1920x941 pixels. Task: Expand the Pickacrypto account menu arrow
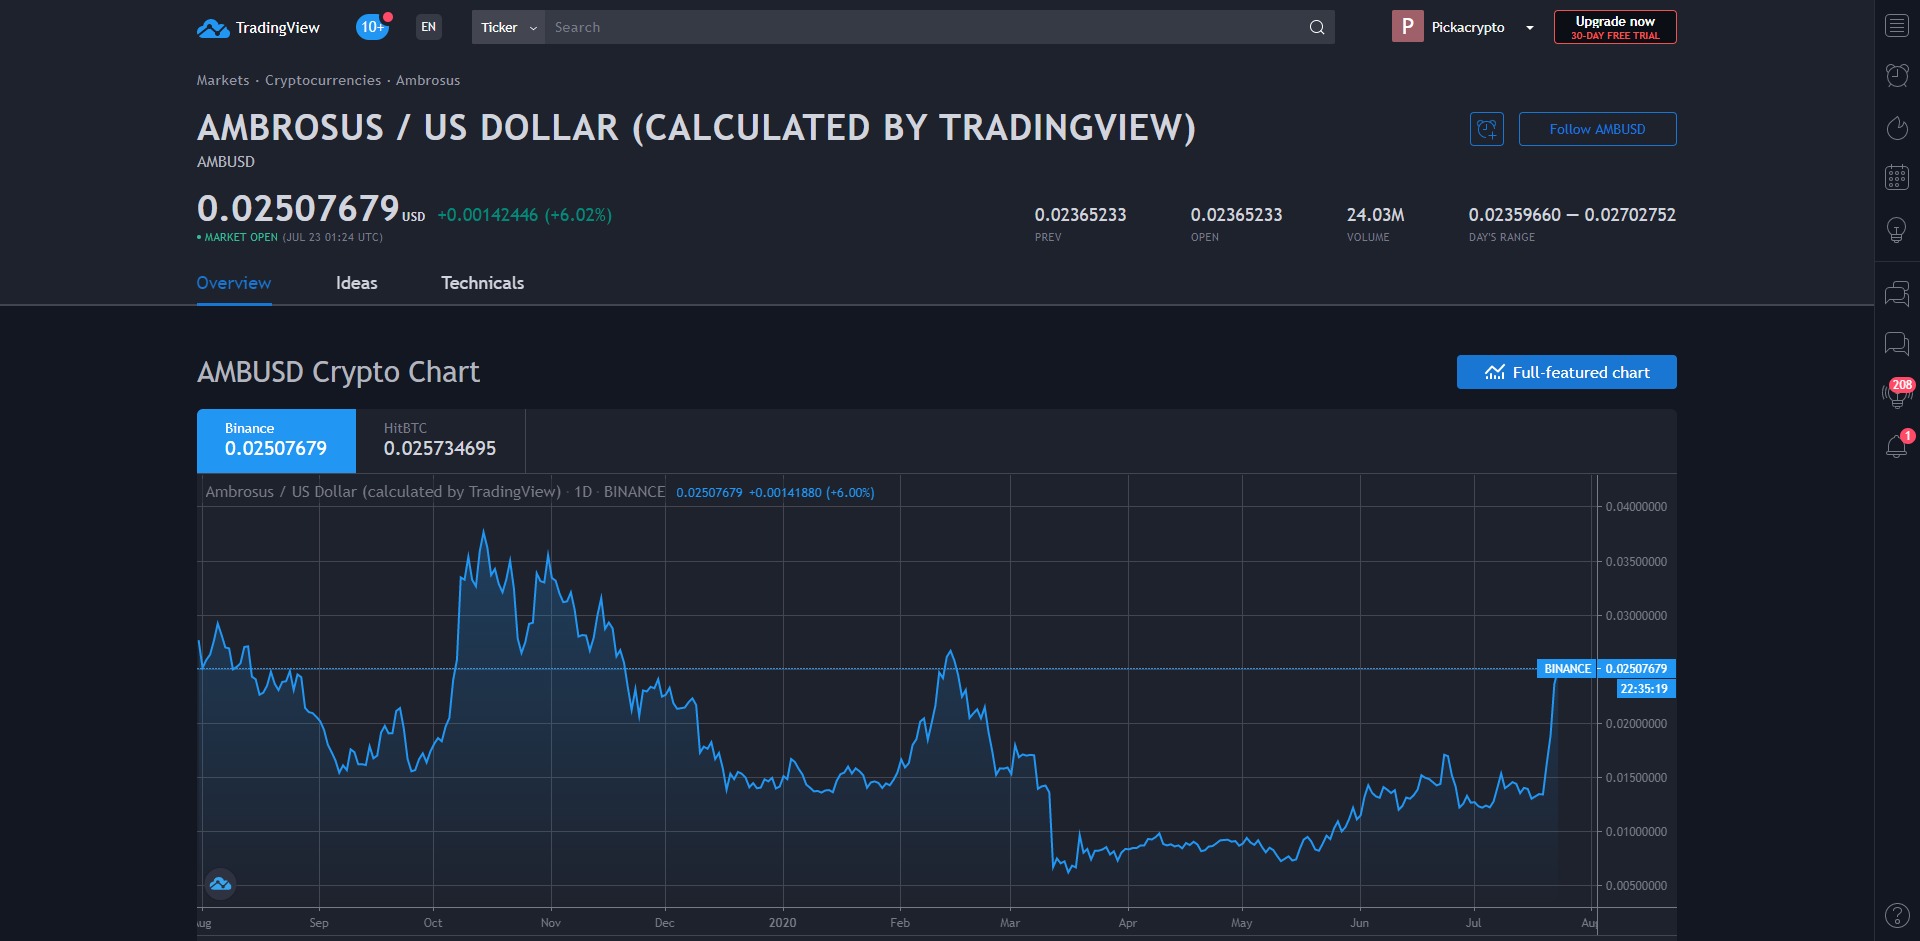coord(1530,28)
